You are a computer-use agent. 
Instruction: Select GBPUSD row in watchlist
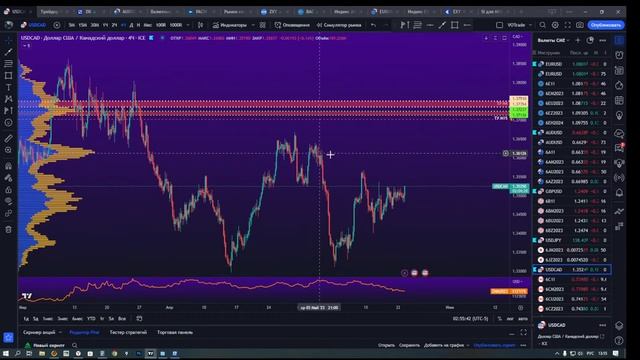pos(572,191)
